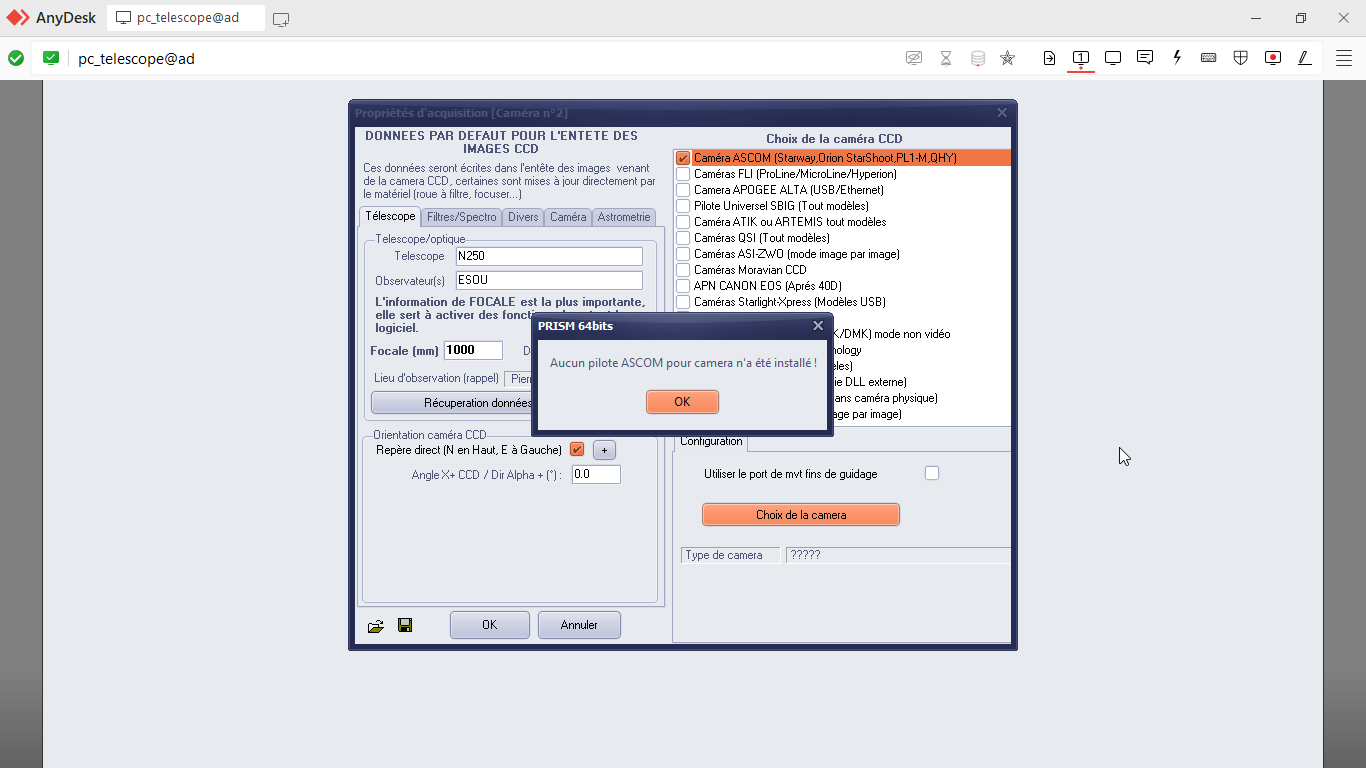This screenshot has height=768, width=1366.
Task: Open new session tab icon in AnyDesk
Action: [x=281, y=19]
